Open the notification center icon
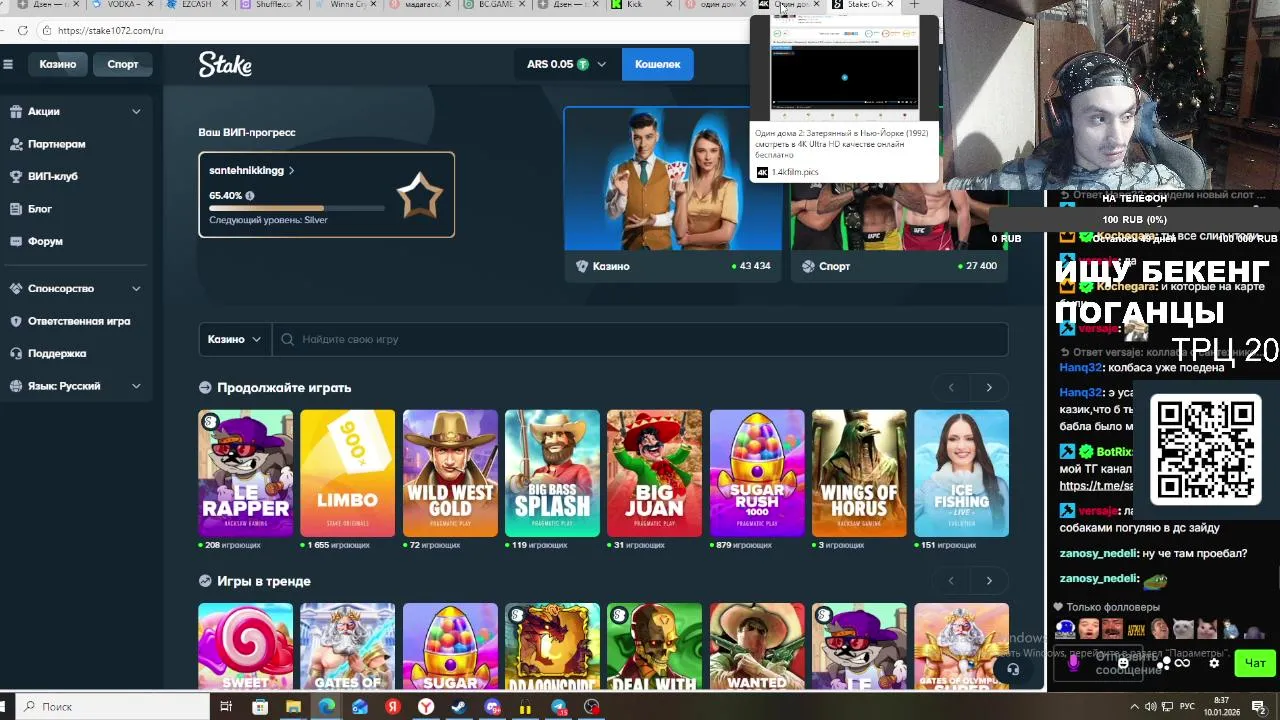 click(x=1258, y=706)
